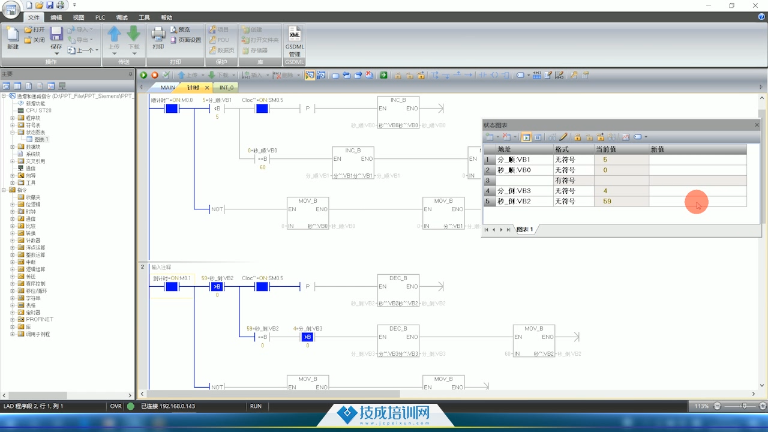
Task: Open the dropdown arrow beside the toolbar comment icon
Action: (528, 75)
